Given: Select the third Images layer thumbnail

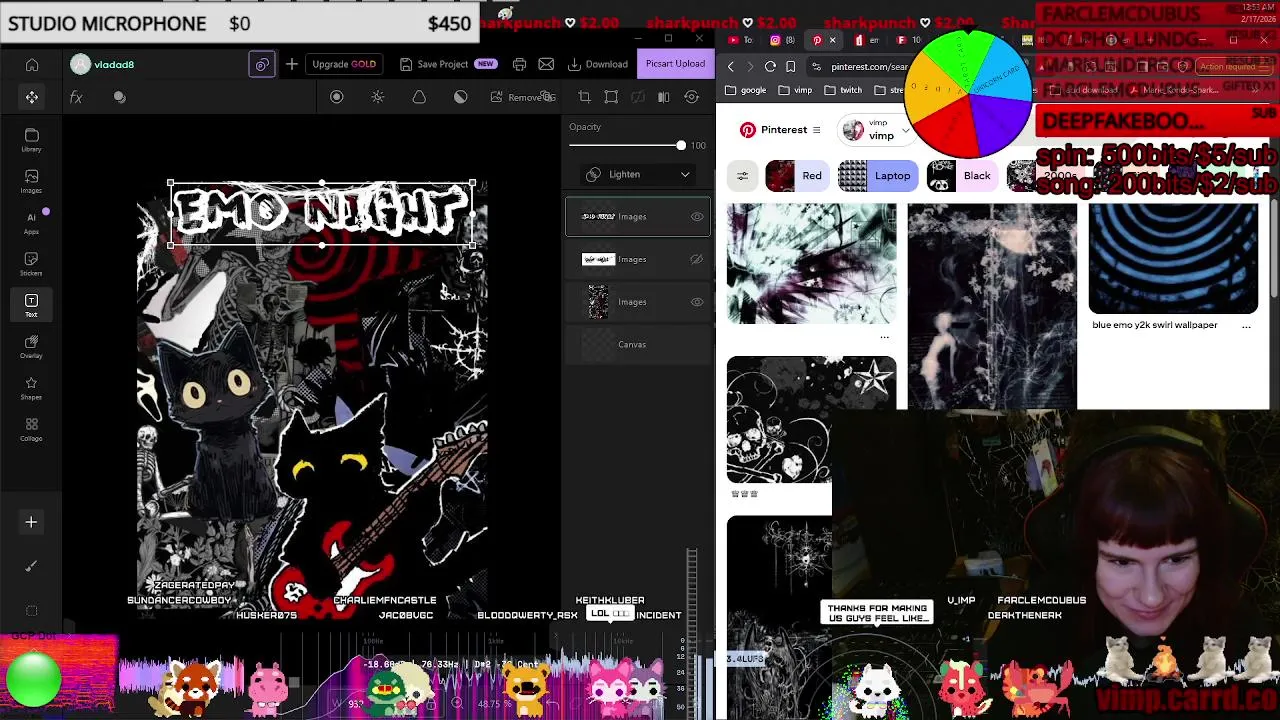Looking at the screenshot, I should pyautogui.click(x=598, y=302).
